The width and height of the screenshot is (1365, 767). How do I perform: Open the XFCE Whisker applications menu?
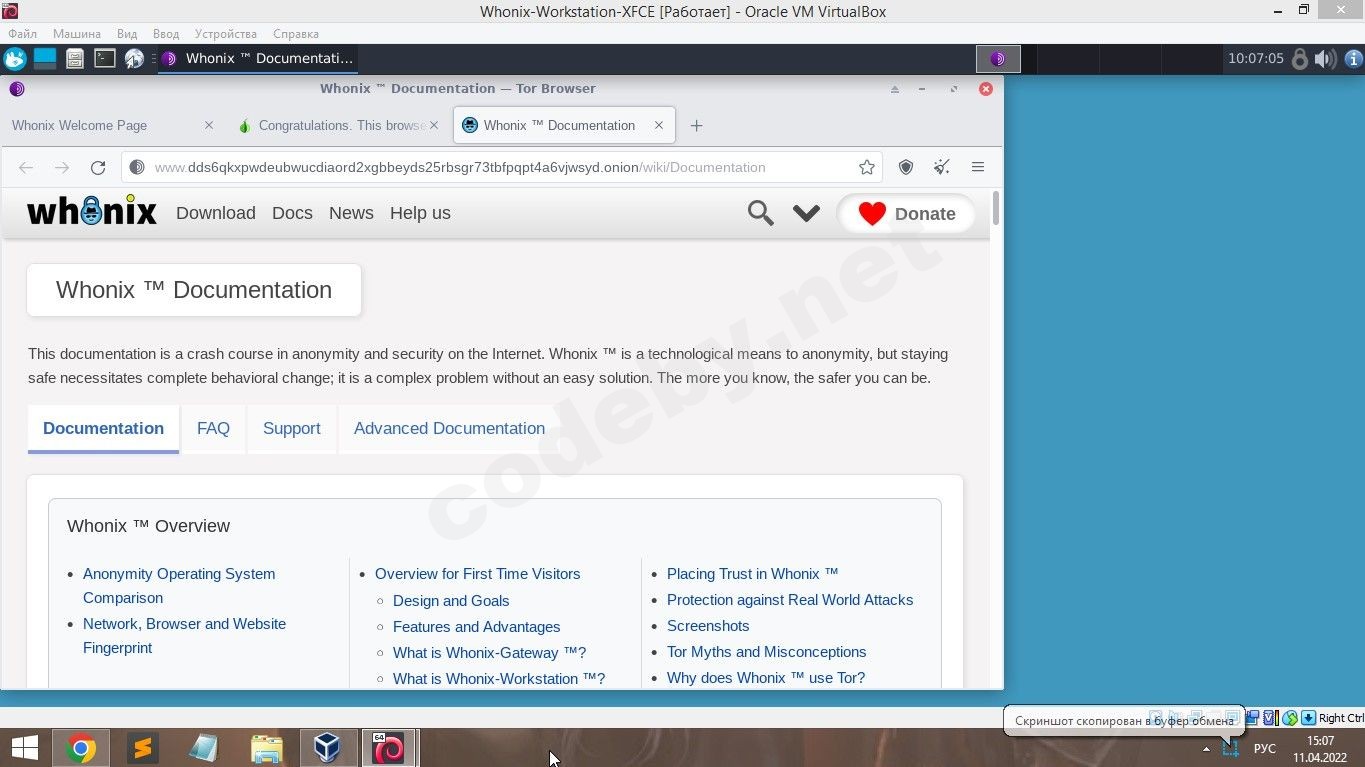tap(14, 59)
